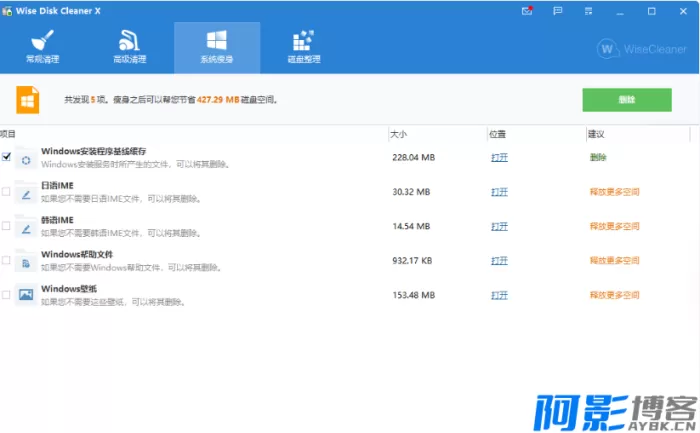This screenshot has height=433, width=700.
Task: Open the menu icon in title bar
Action: (x=588, y=11)
